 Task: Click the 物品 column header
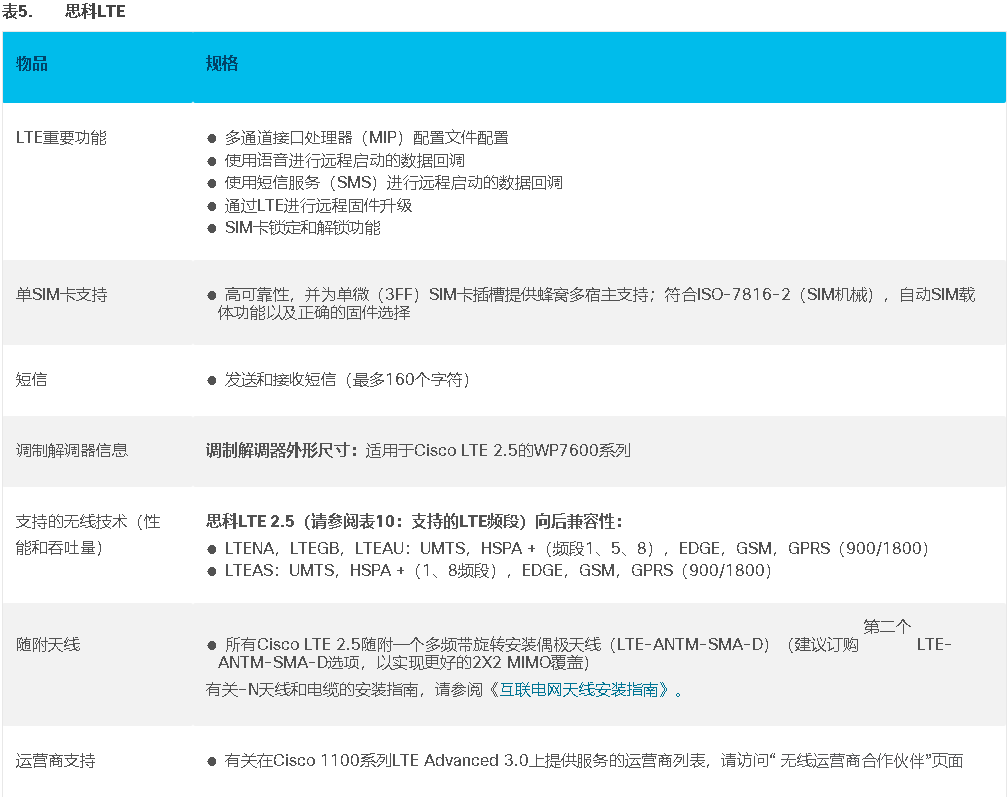(32, 64)
